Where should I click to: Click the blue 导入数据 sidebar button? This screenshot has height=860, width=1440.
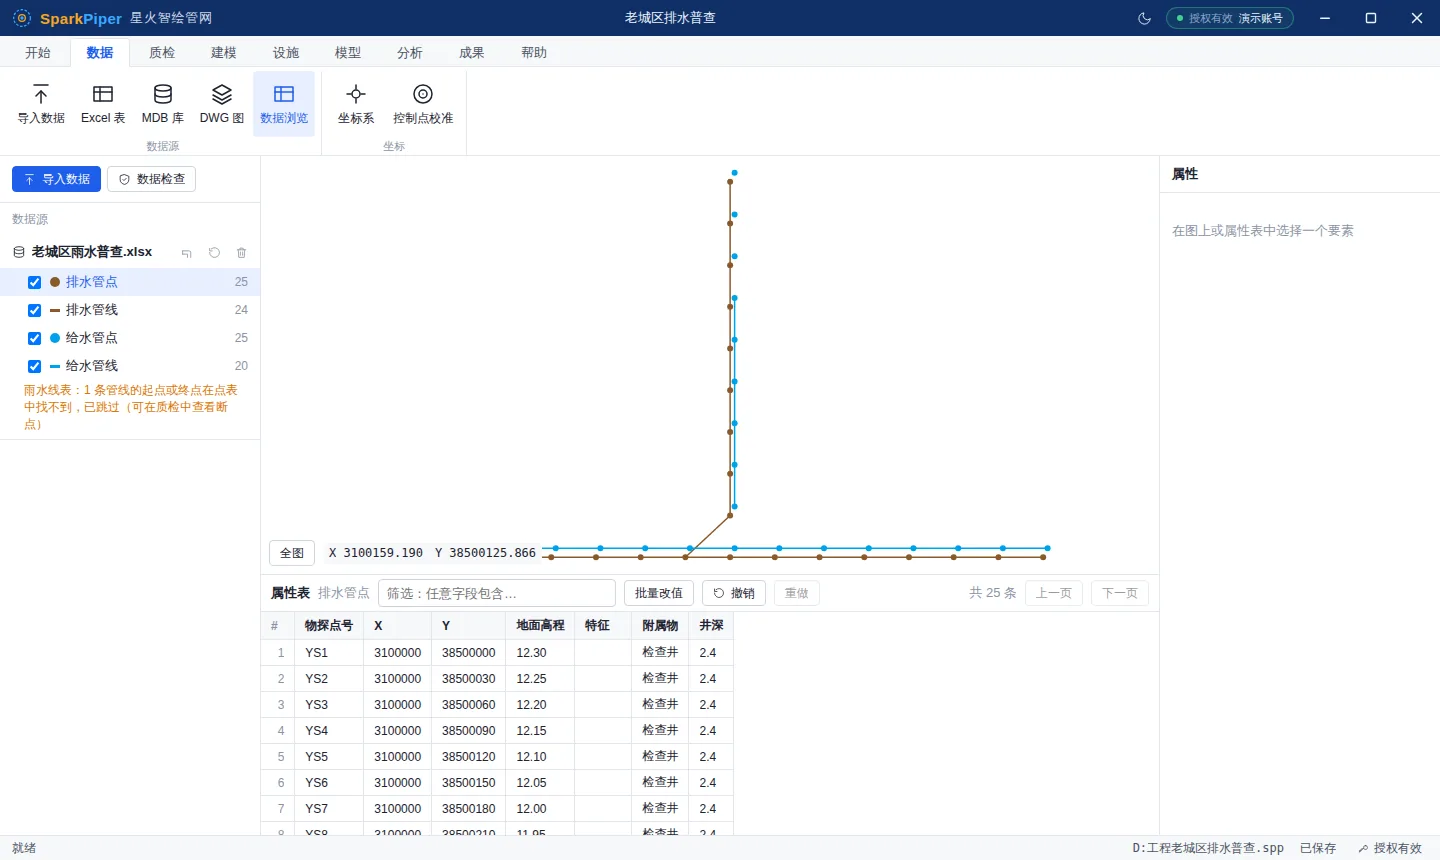56,179
